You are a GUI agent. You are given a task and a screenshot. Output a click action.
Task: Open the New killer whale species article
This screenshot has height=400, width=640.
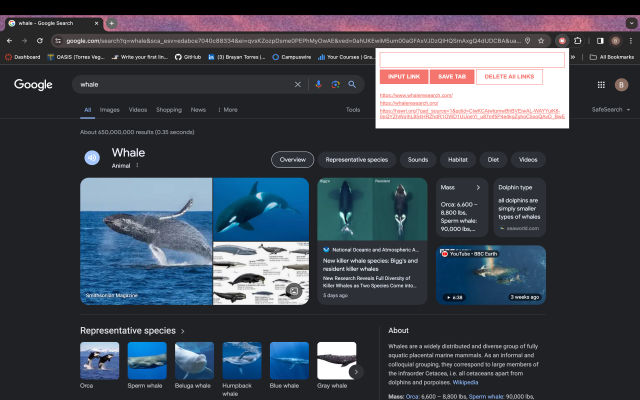point(372,241)
